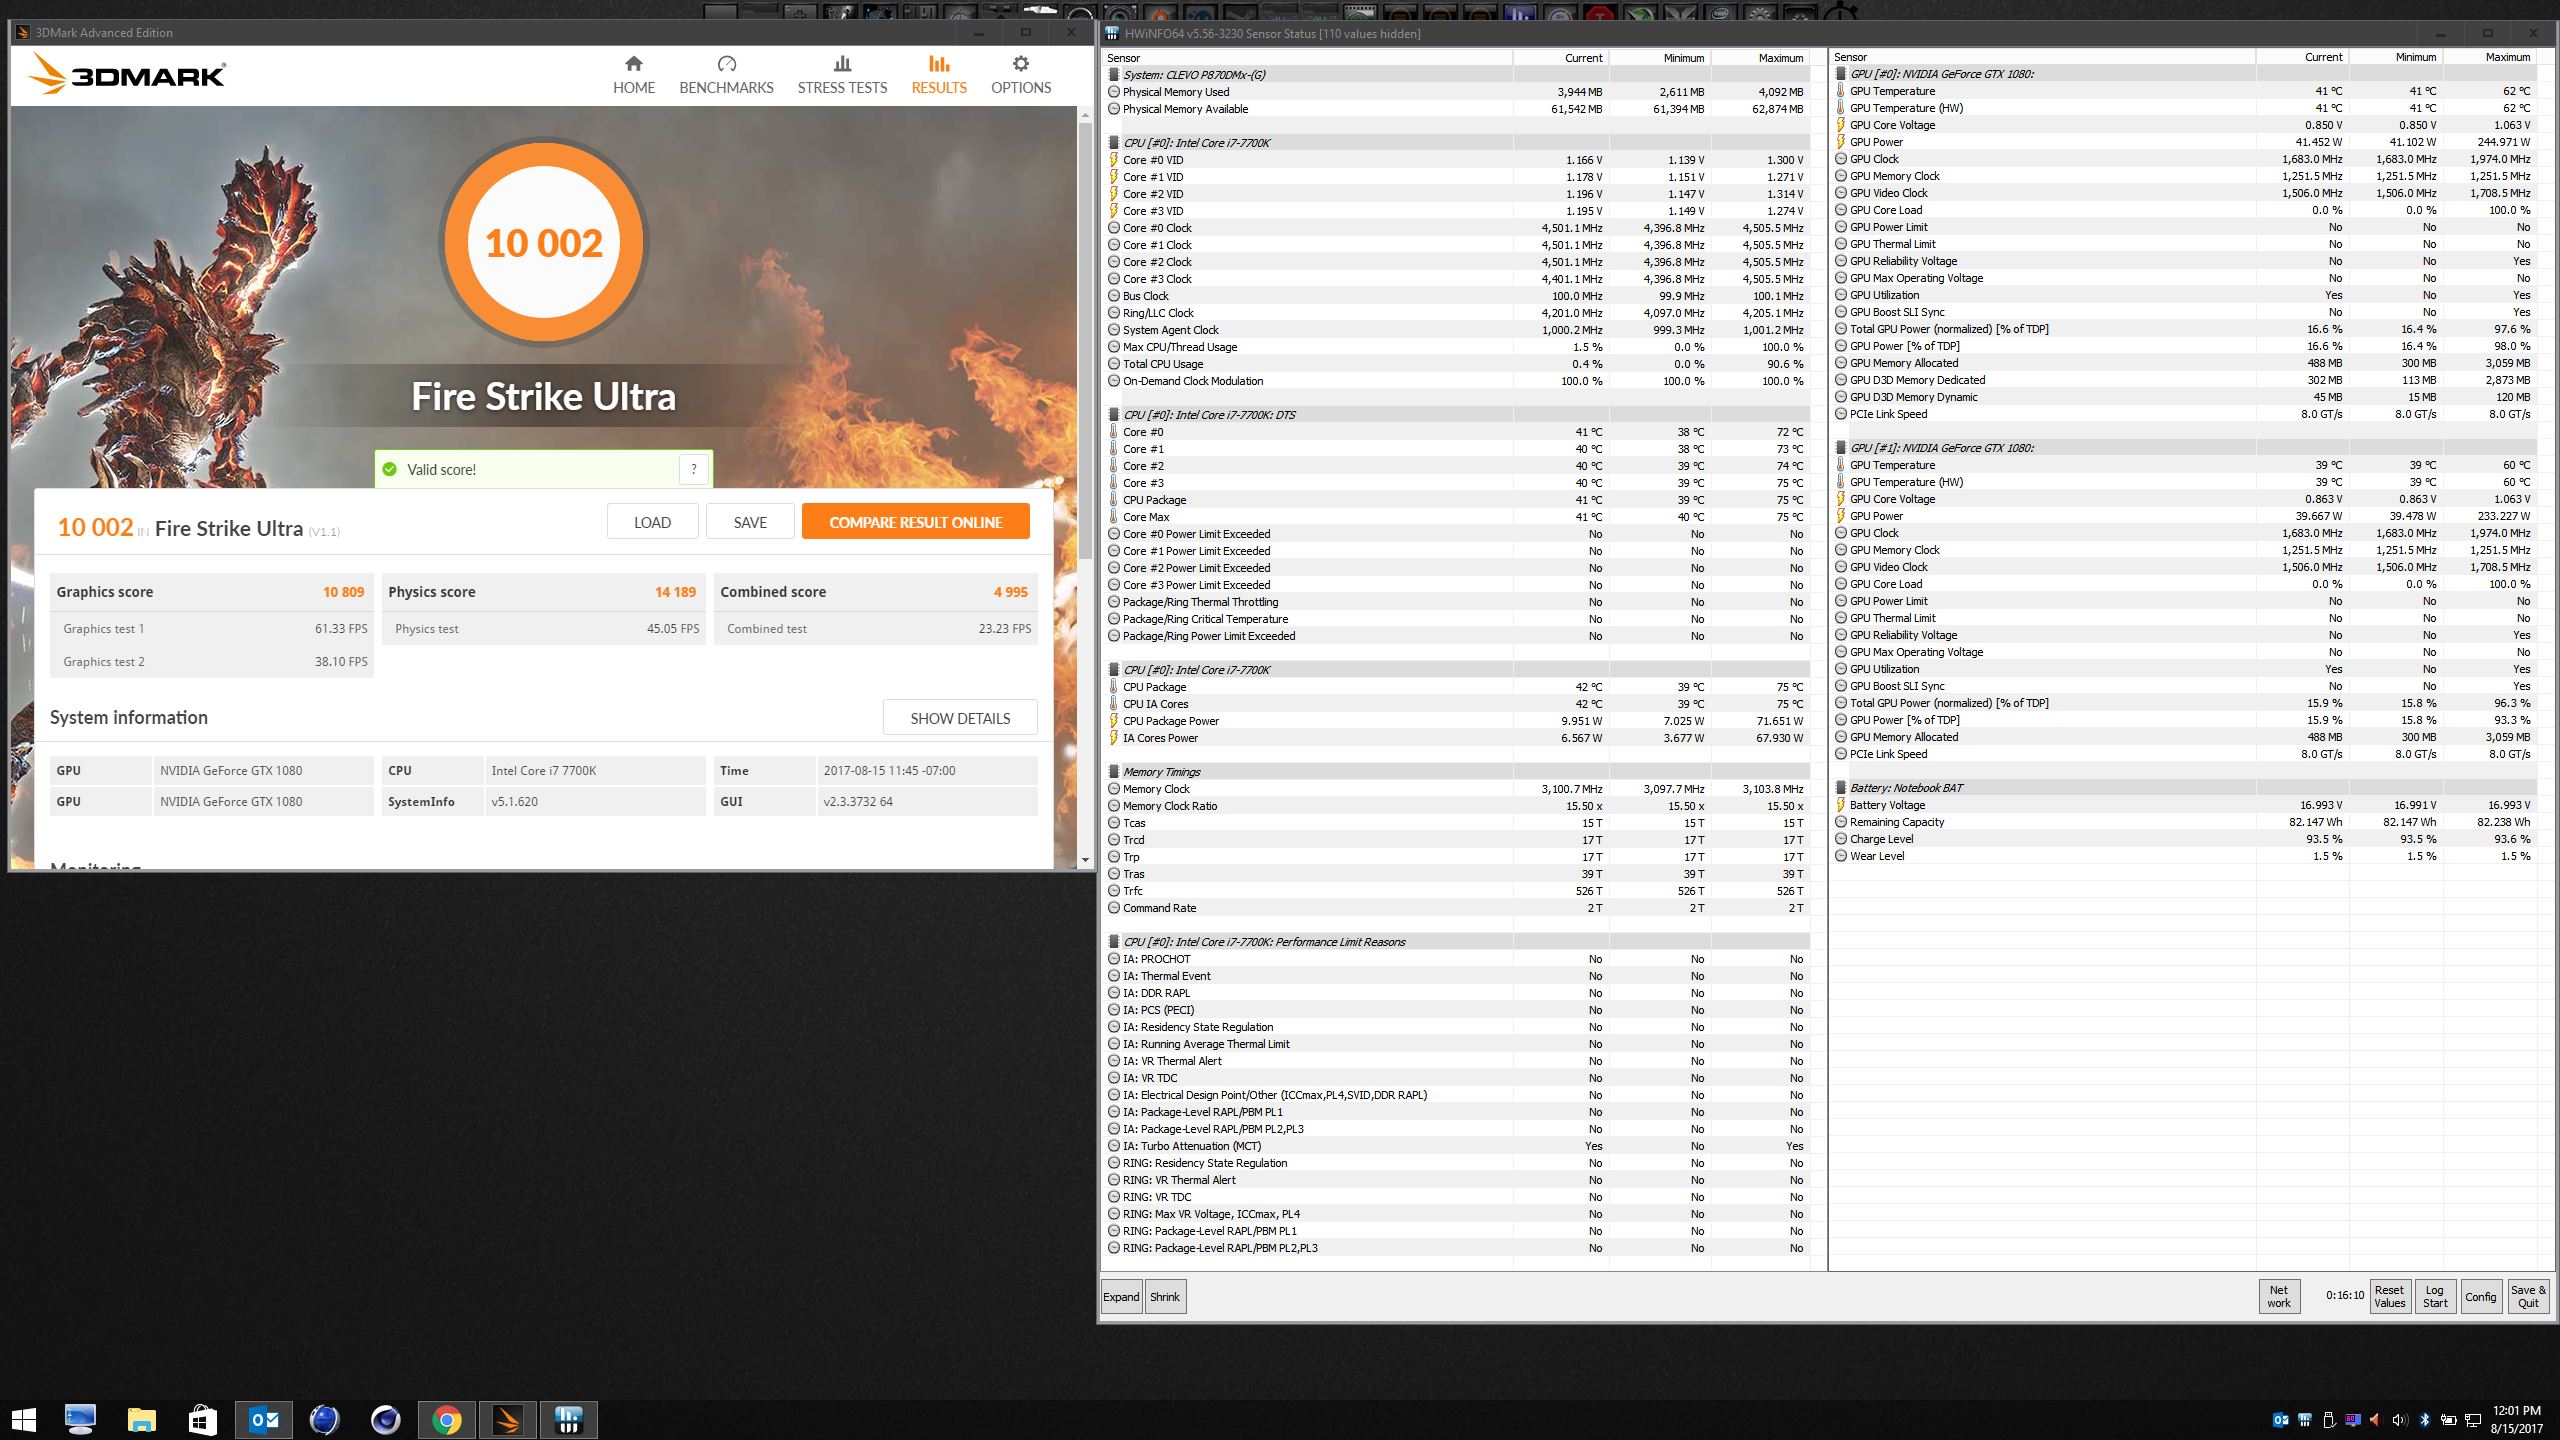Click the green Valid score checkmark icon
The height and width of the screenshot is (1440, 2560).
pos(390,469)
